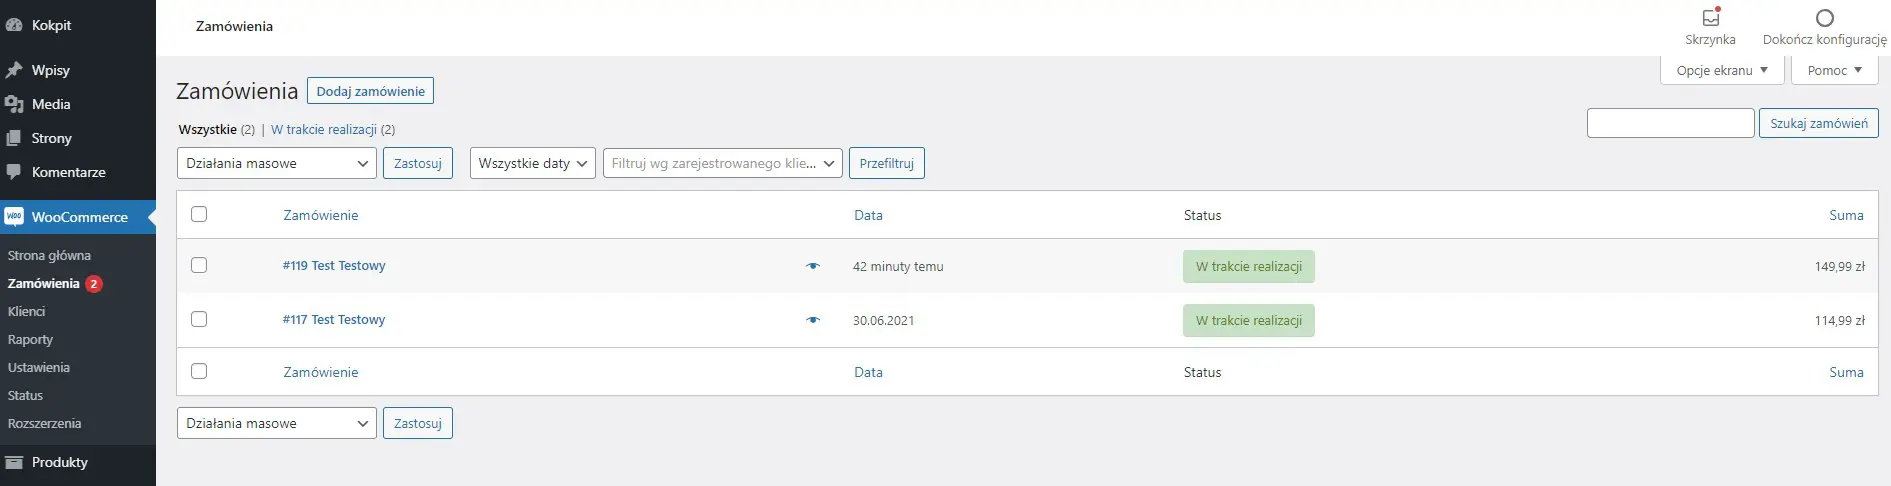1891x486 pixels.
Task: Go to Raporty in the sidebar
Action: (30, 339)
